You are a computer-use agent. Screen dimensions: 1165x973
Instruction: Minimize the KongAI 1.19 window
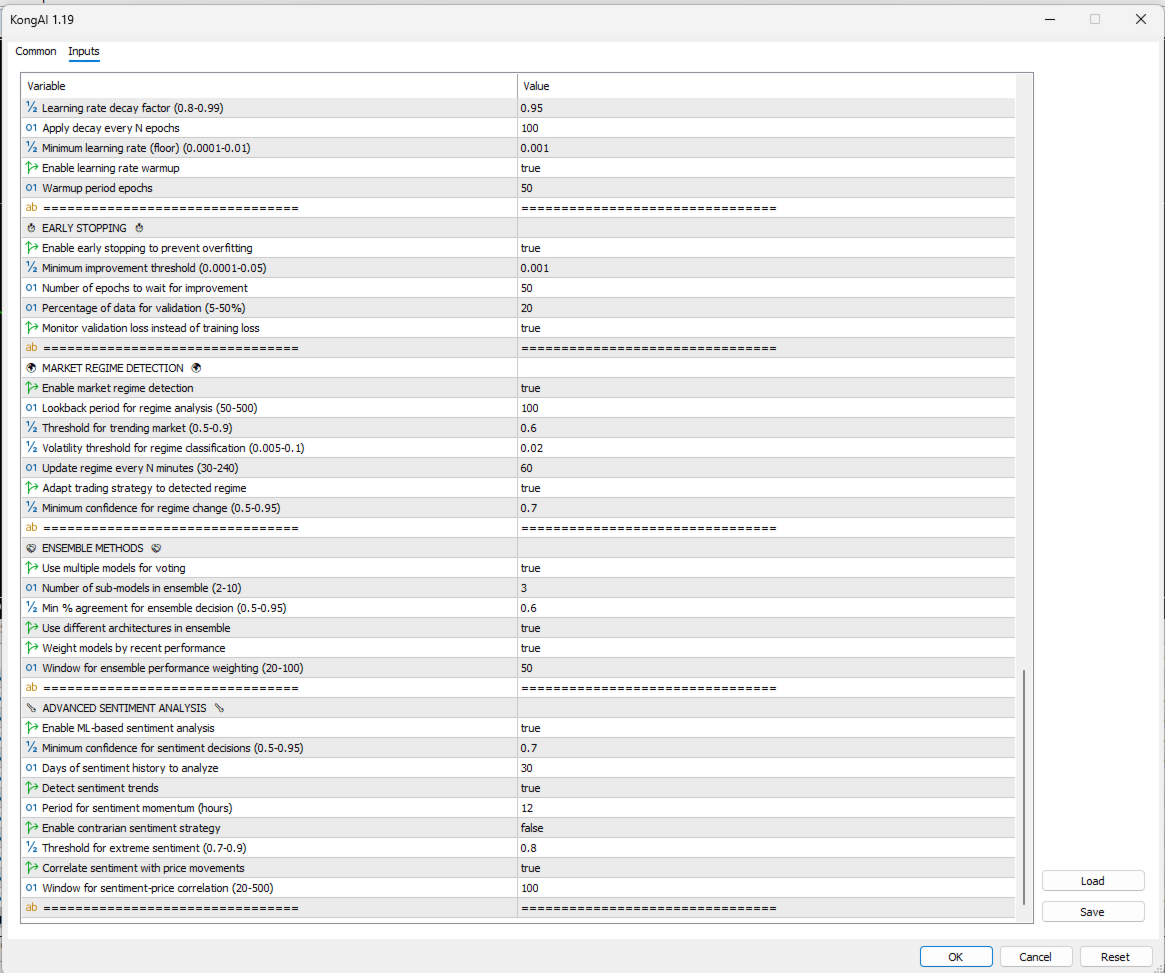1050,19
